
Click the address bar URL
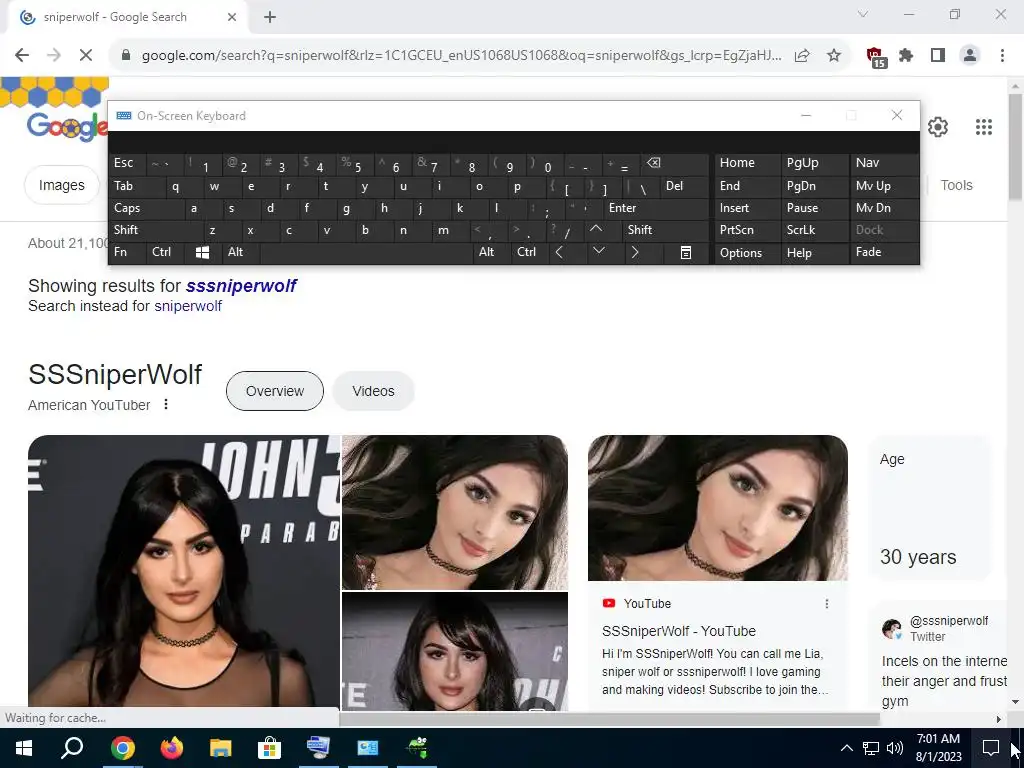click(x=461, y=56)
